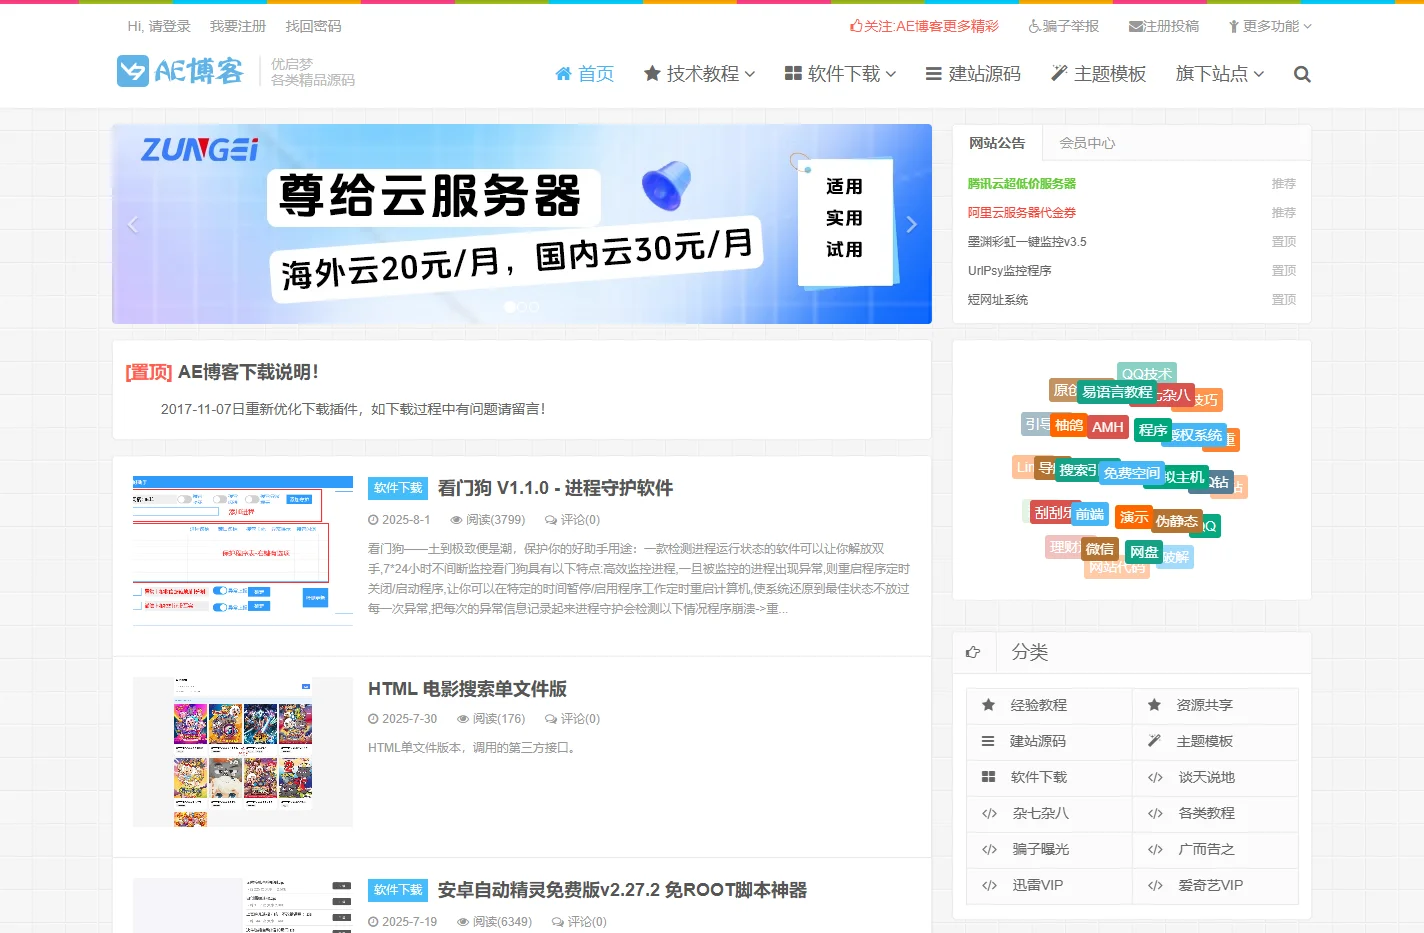The image size is (1424, 933).
Task: Go to 首页 home menu item
Action: (585, 74)
